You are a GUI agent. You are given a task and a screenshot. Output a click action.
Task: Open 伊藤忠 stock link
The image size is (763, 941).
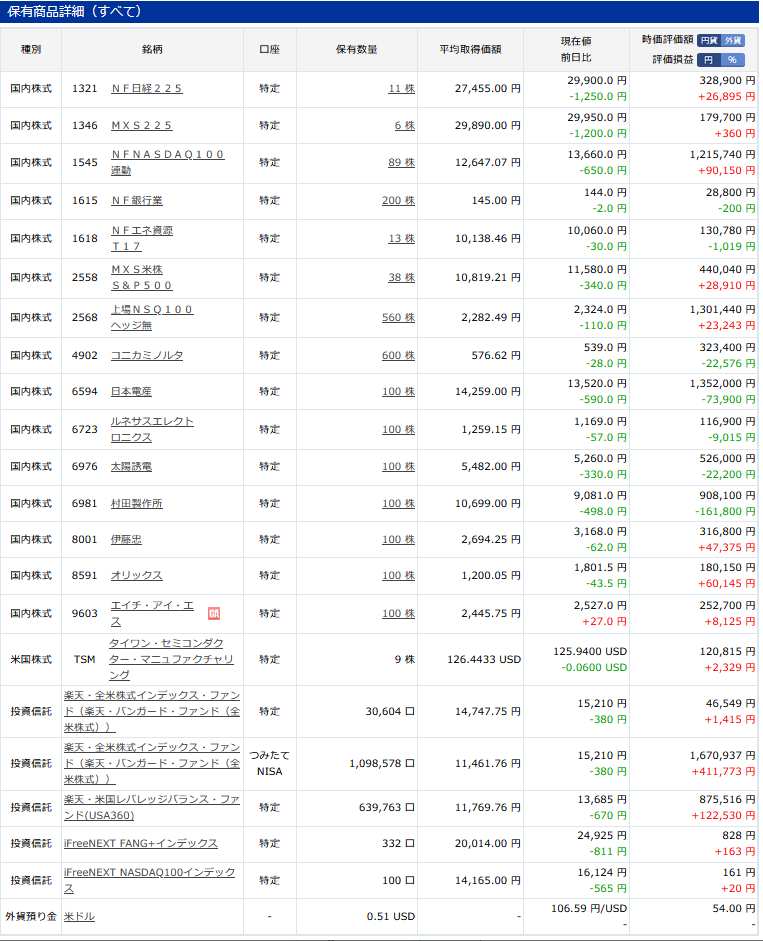click(126, 540)
